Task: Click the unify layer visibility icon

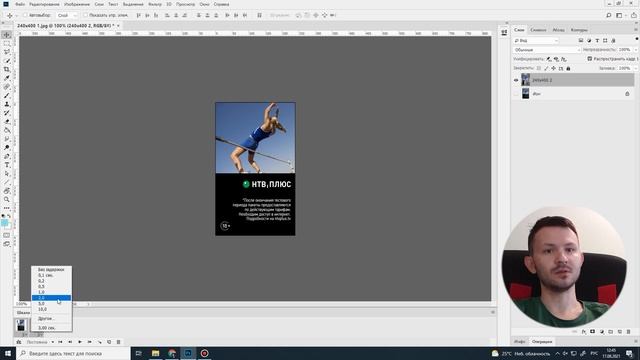Action: [556, 59]
